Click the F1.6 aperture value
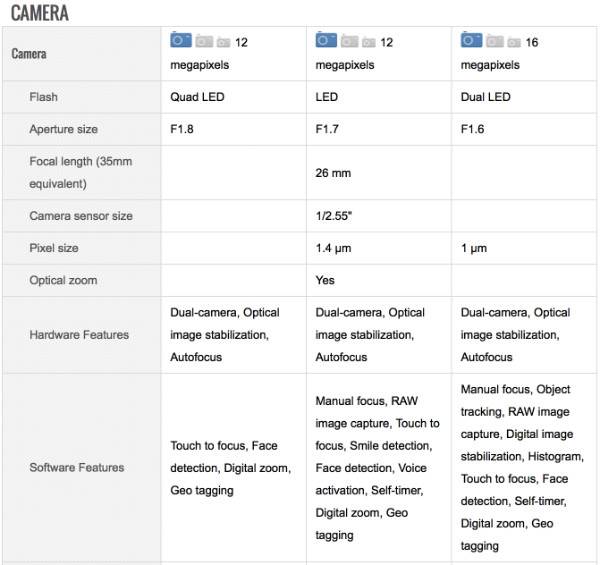This screenshot has height=565, width=600. [473, 129]
